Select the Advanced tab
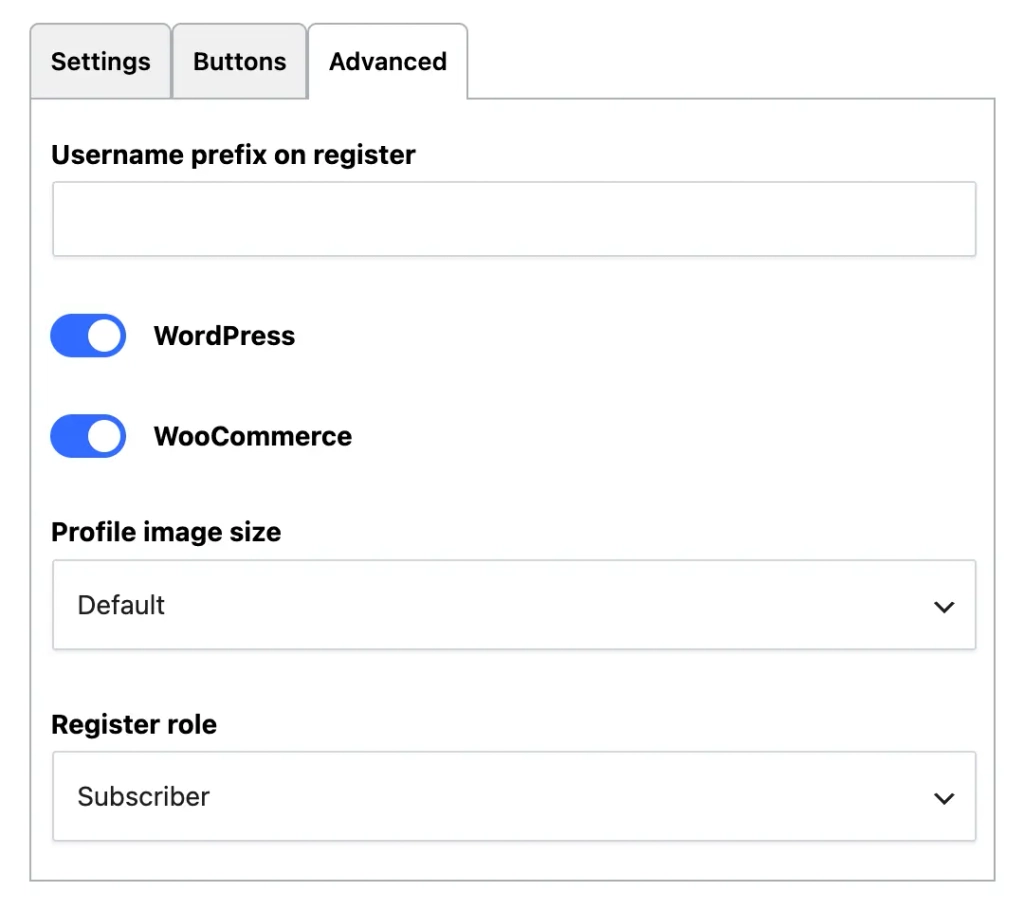This screenshot has height=910, width=1024. [x=388, y=61]
